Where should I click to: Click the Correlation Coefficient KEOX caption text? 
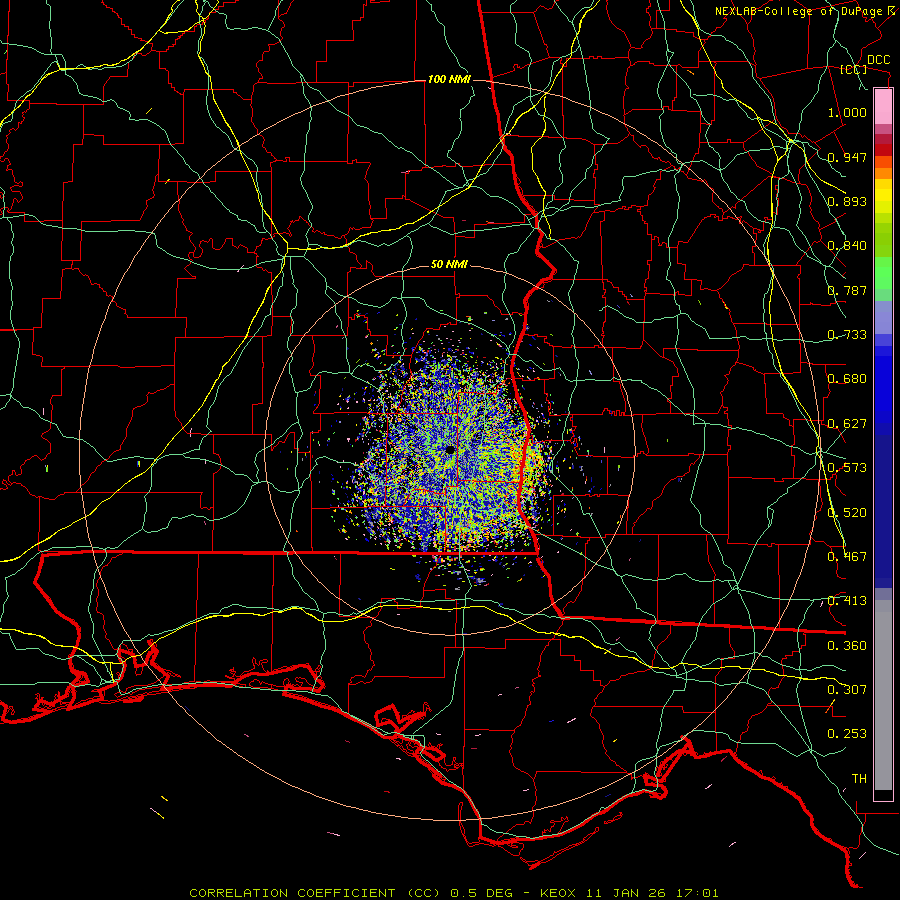point(453,893)
